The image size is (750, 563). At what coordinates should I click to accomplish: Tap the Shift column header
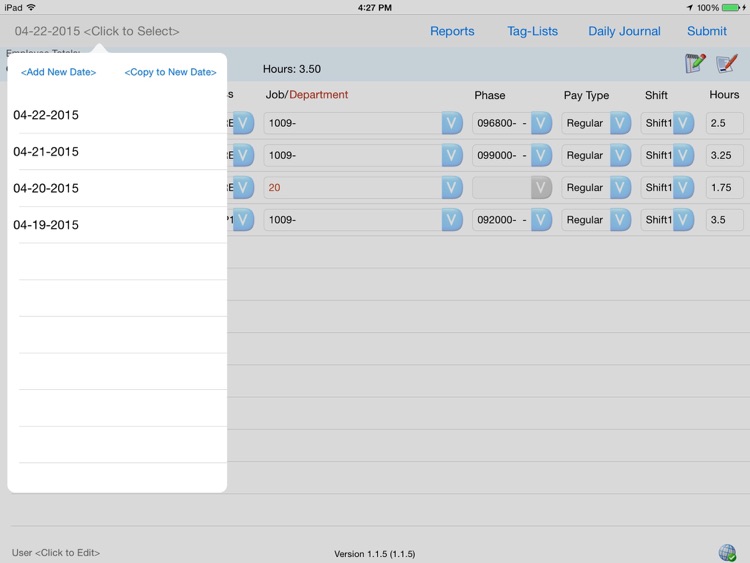pyautogui.click(x=656, y=95)
